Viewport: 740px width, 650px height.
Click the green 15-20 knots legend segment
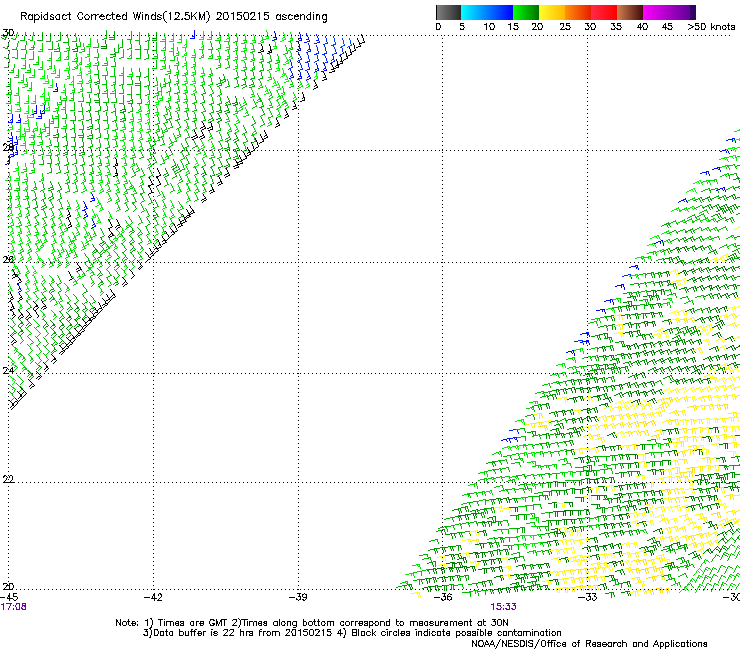(526, 12)
